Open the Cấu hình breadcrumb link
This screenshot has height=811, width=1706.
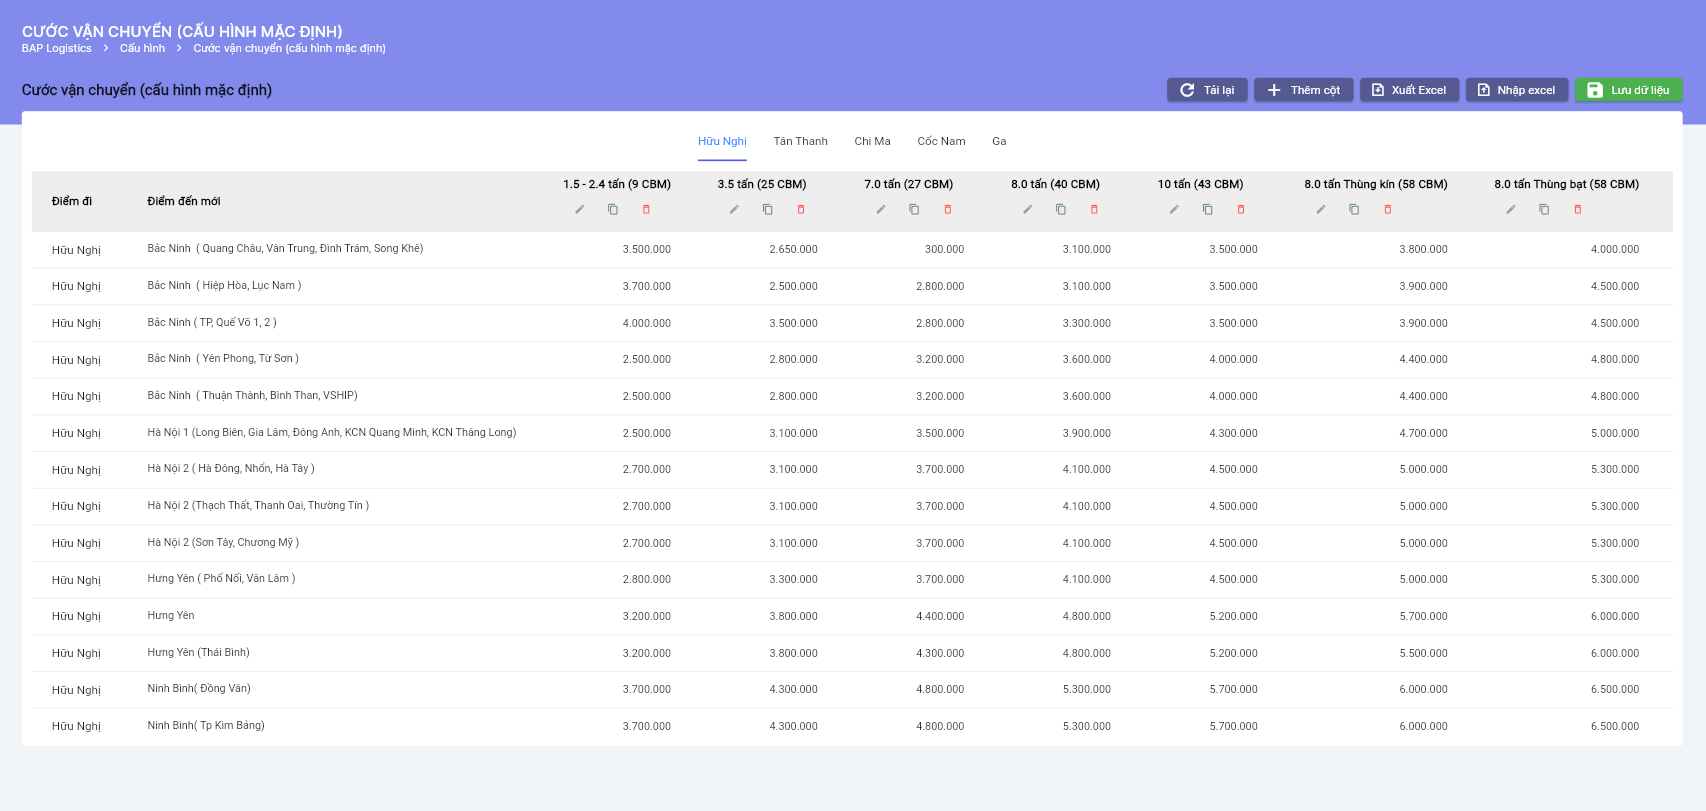pyautogui.click(x=142, y=48)
